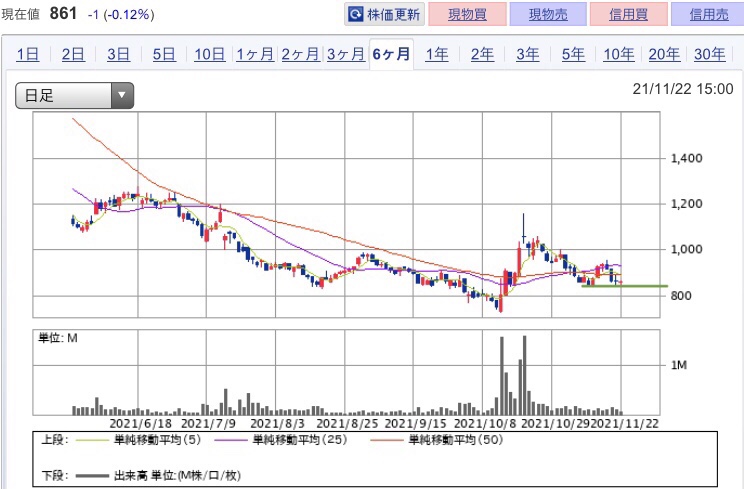Switch to the 1年 period tab
744x489 pixels.
pos(437,55)
